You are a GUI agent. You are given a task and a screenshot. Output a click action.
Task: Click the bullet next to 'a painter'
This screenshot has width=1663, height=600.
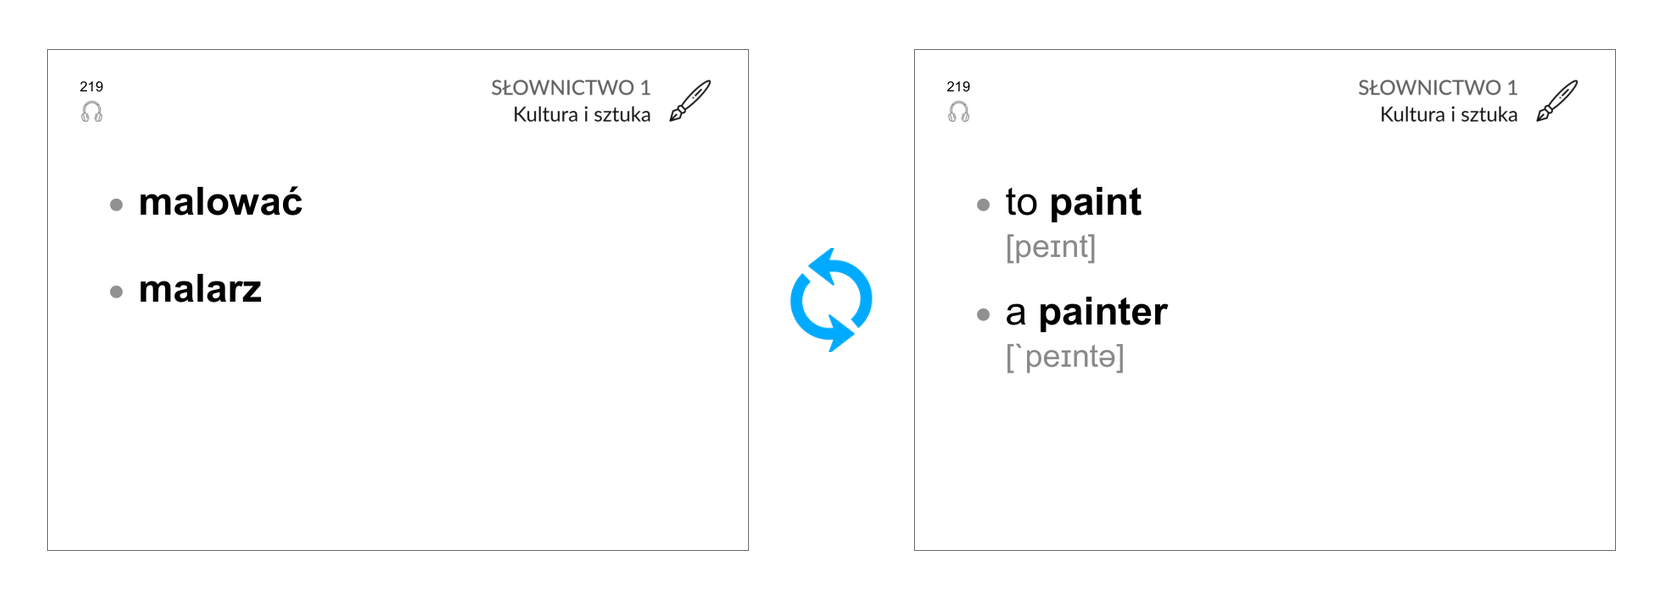(x=984, y=314)
